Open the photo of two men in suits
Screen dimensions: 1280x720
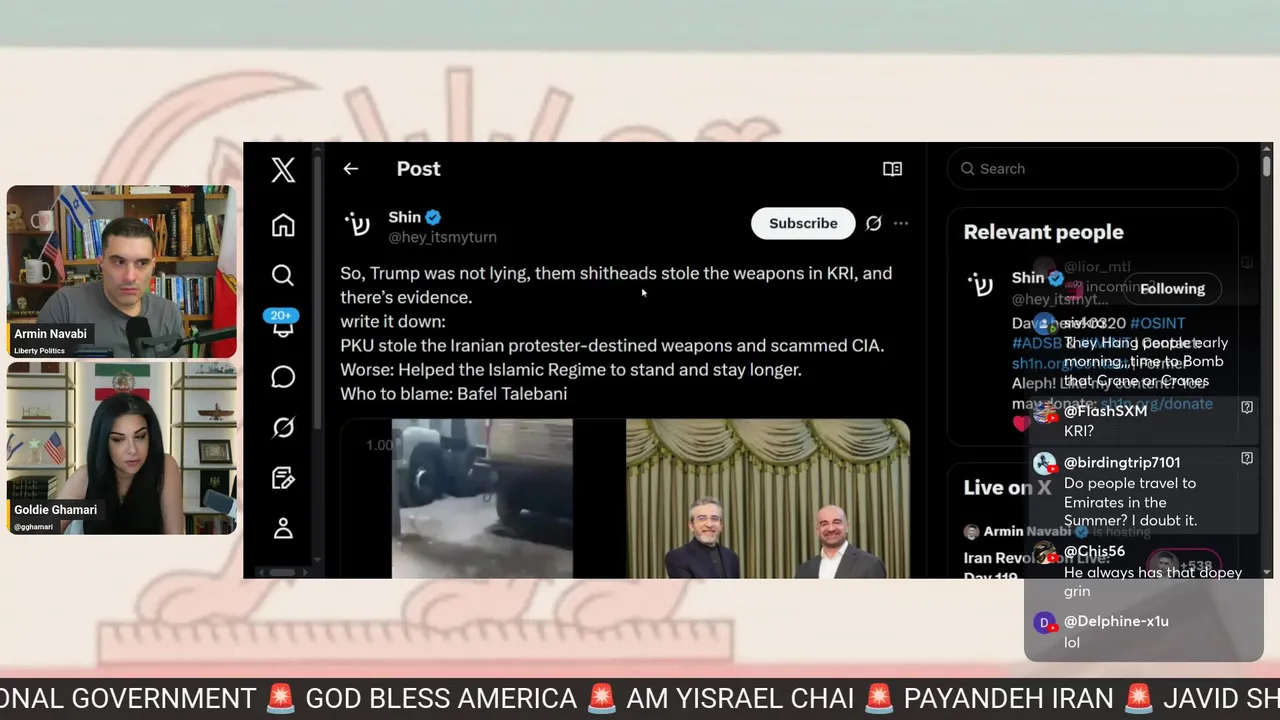(x=768, y=498)
